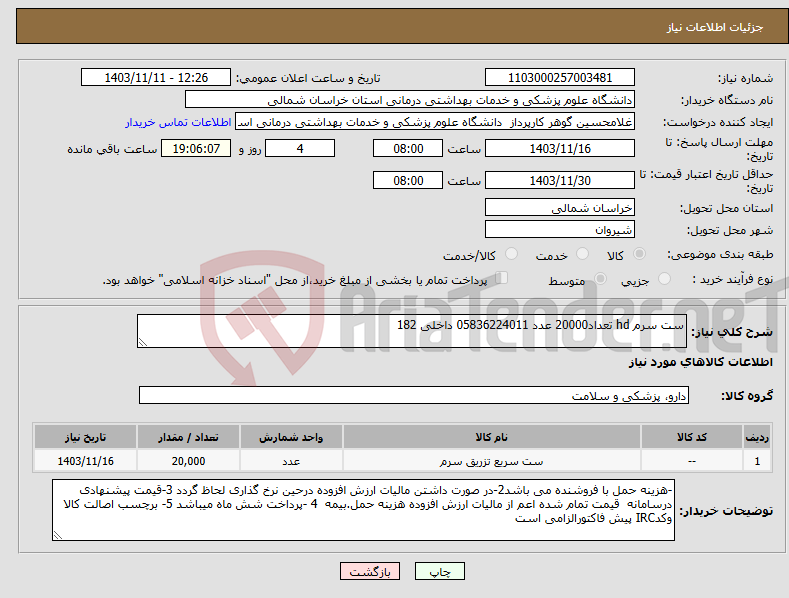
Task: Click the ردیف column header
Action: point(757,437)
